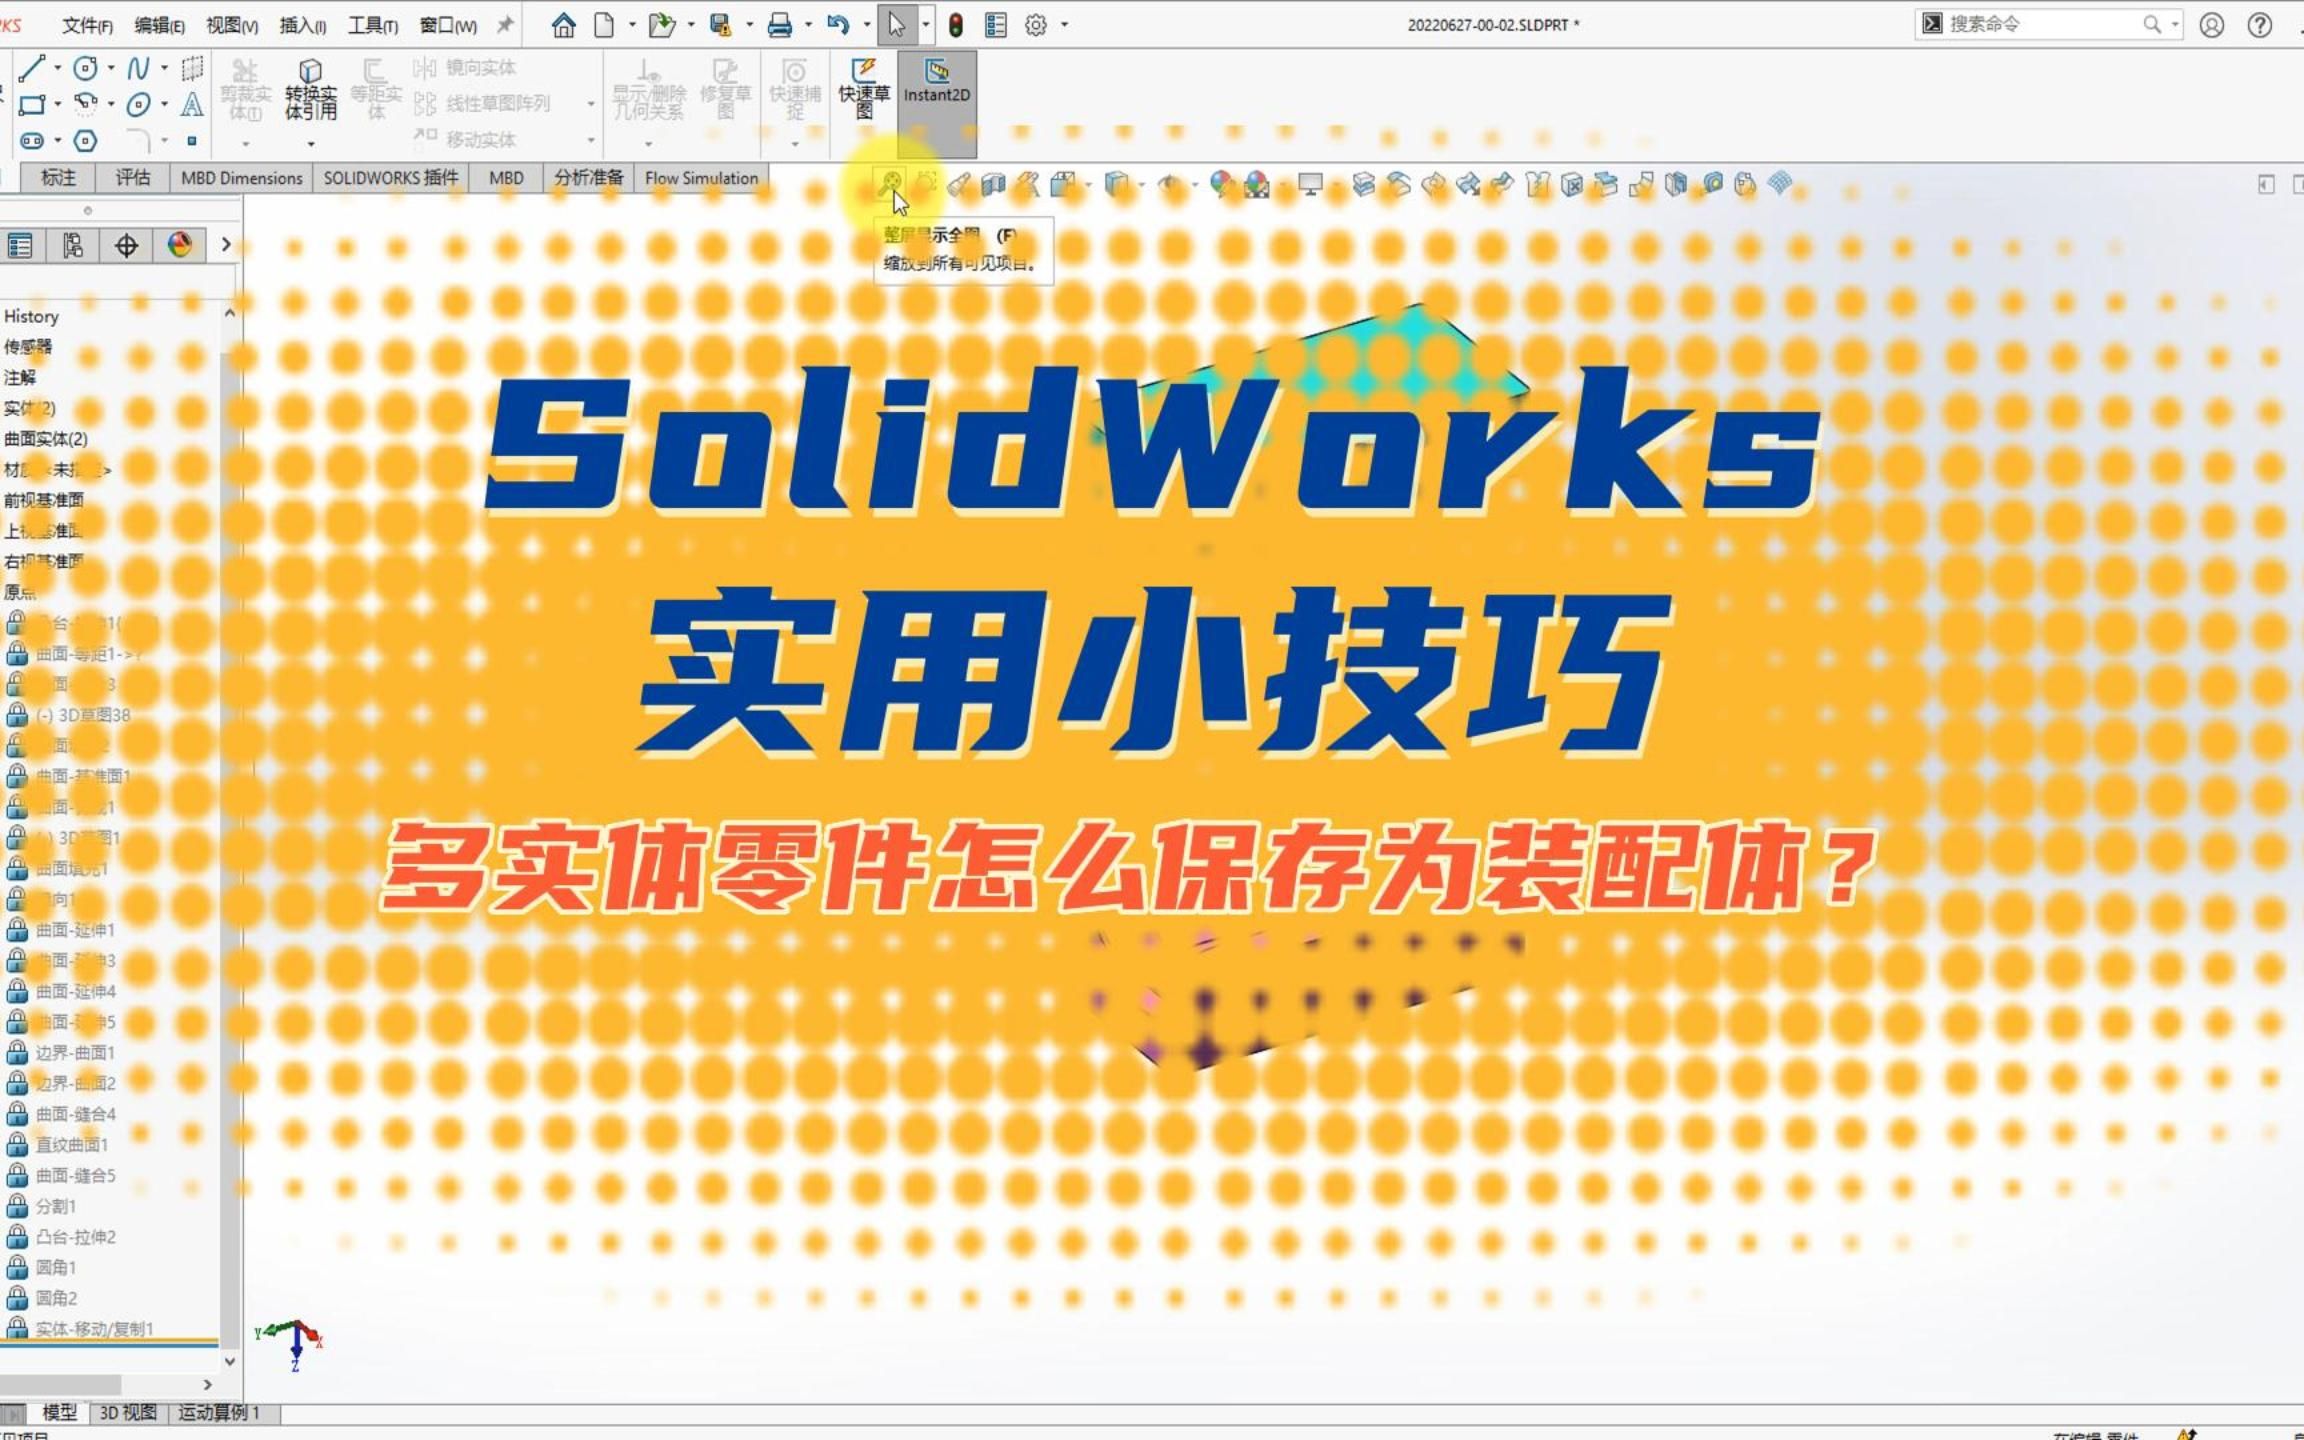This screenshot has height=1440, width=2304.
Task: Open the 编辑(E) menu
Action: (x=159, y=25)
